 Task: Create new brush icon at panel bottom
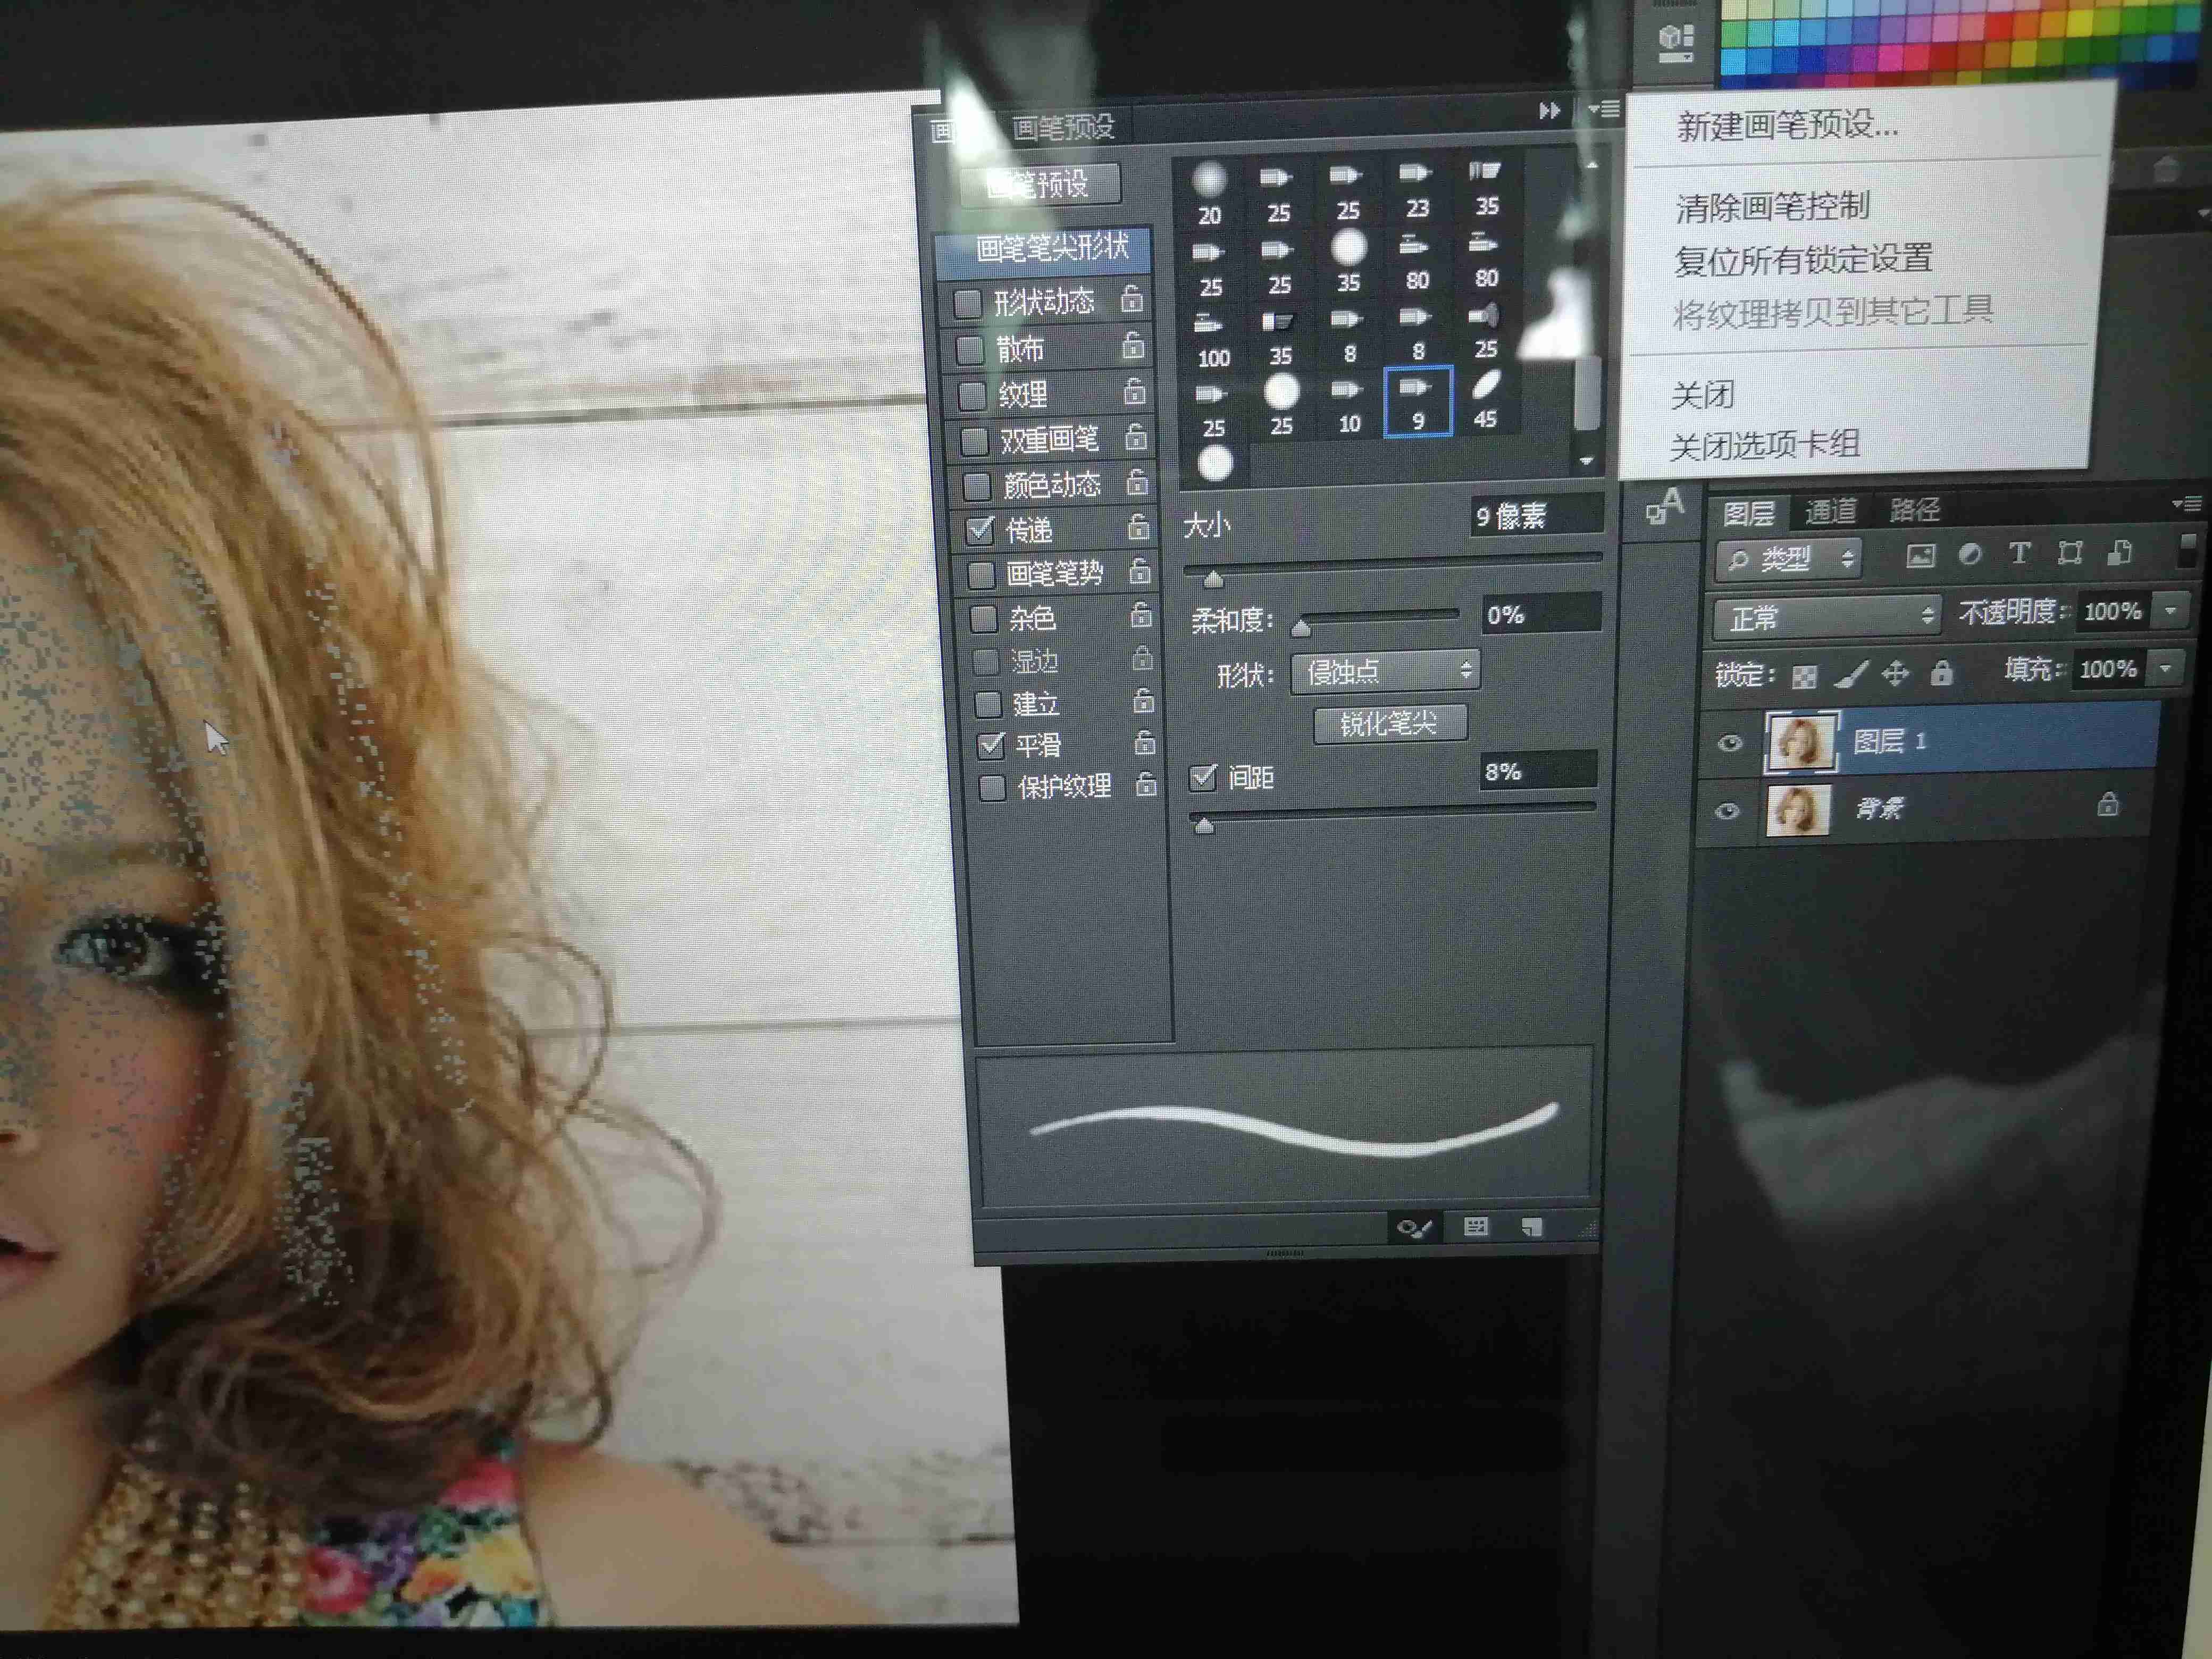point(1531,1226)
